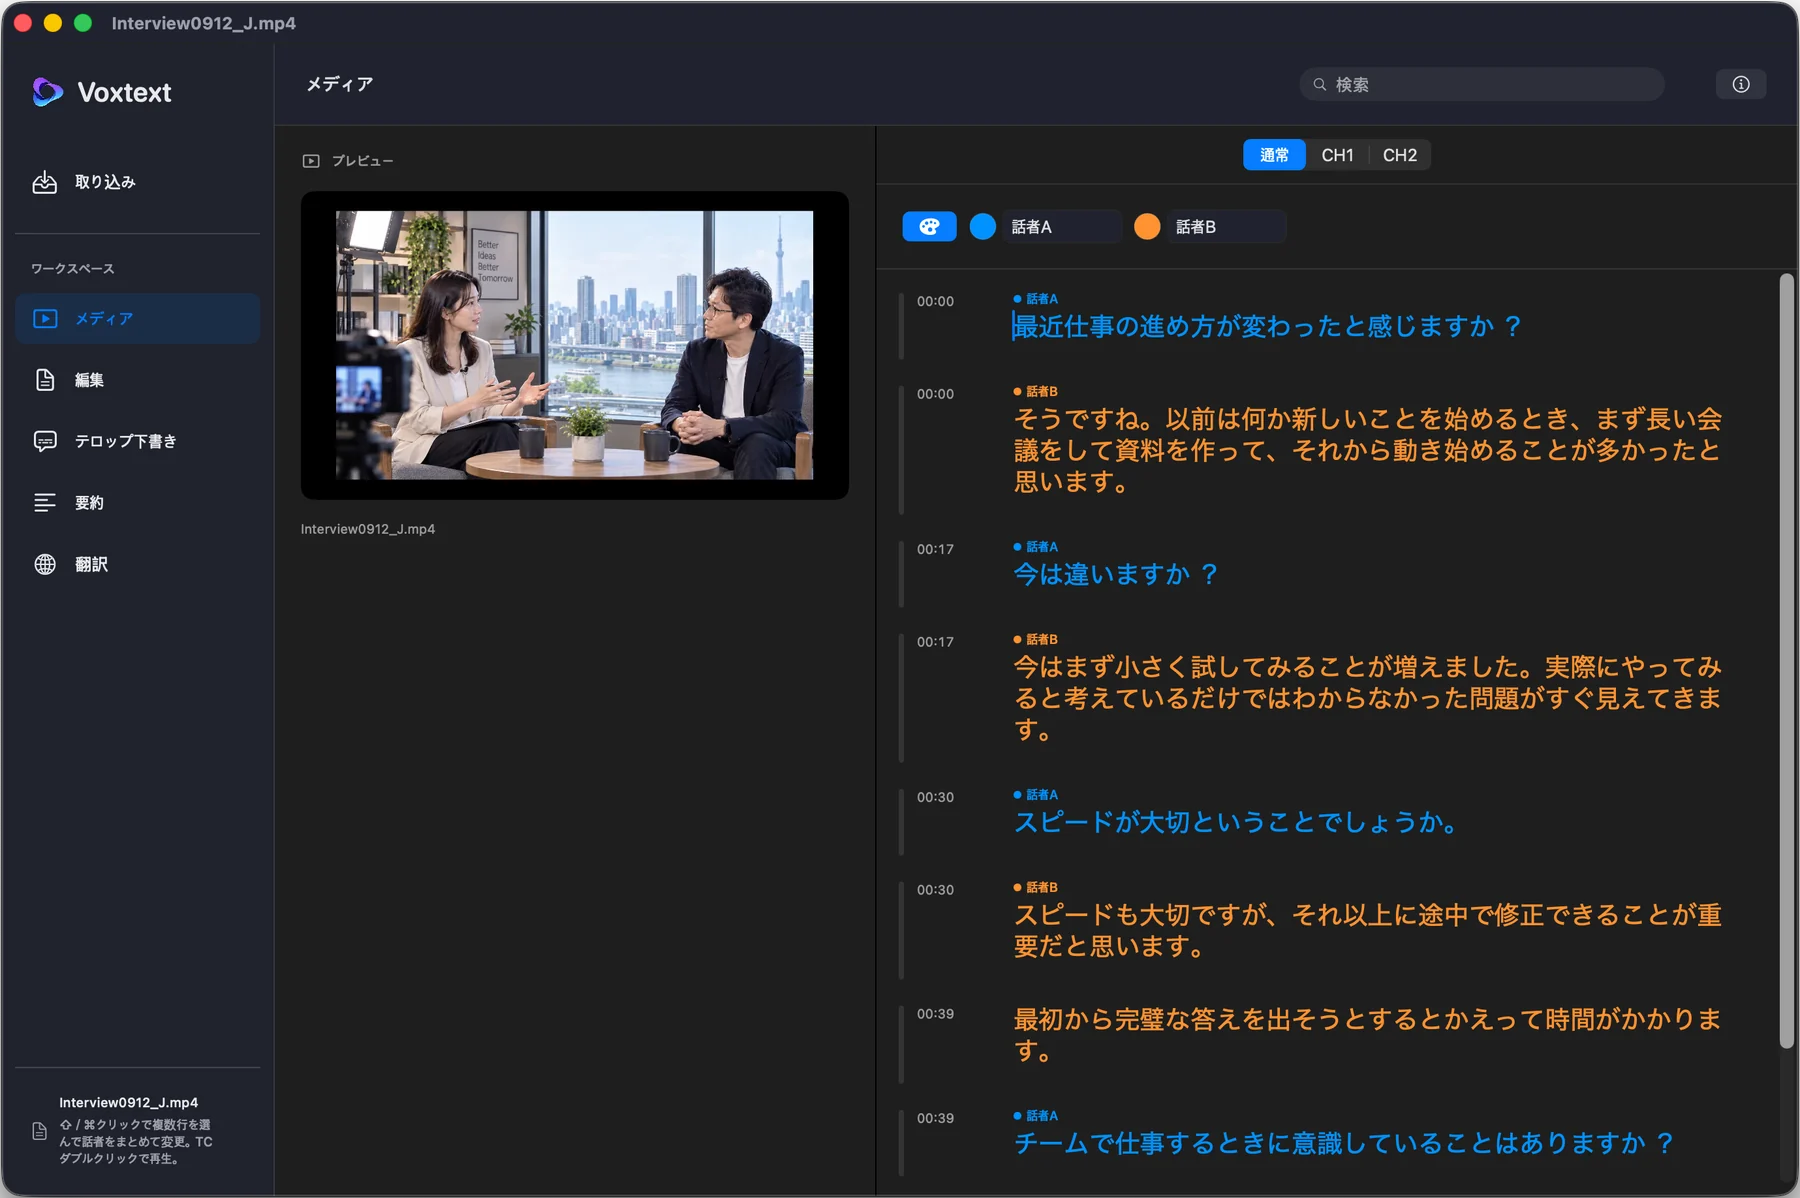Click the 00:30 timecode beside スピードが大切という
The width and height of the screenshot is (1800, 1198).
click(935, 797)
